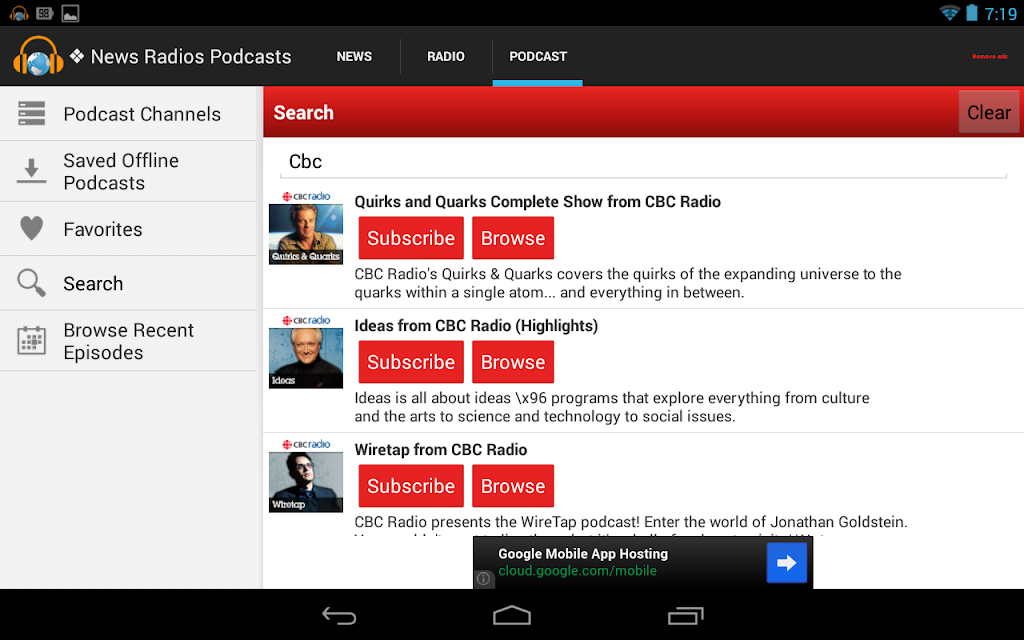Tap Google Mobile App Hosting ad text

click(583, 554)
